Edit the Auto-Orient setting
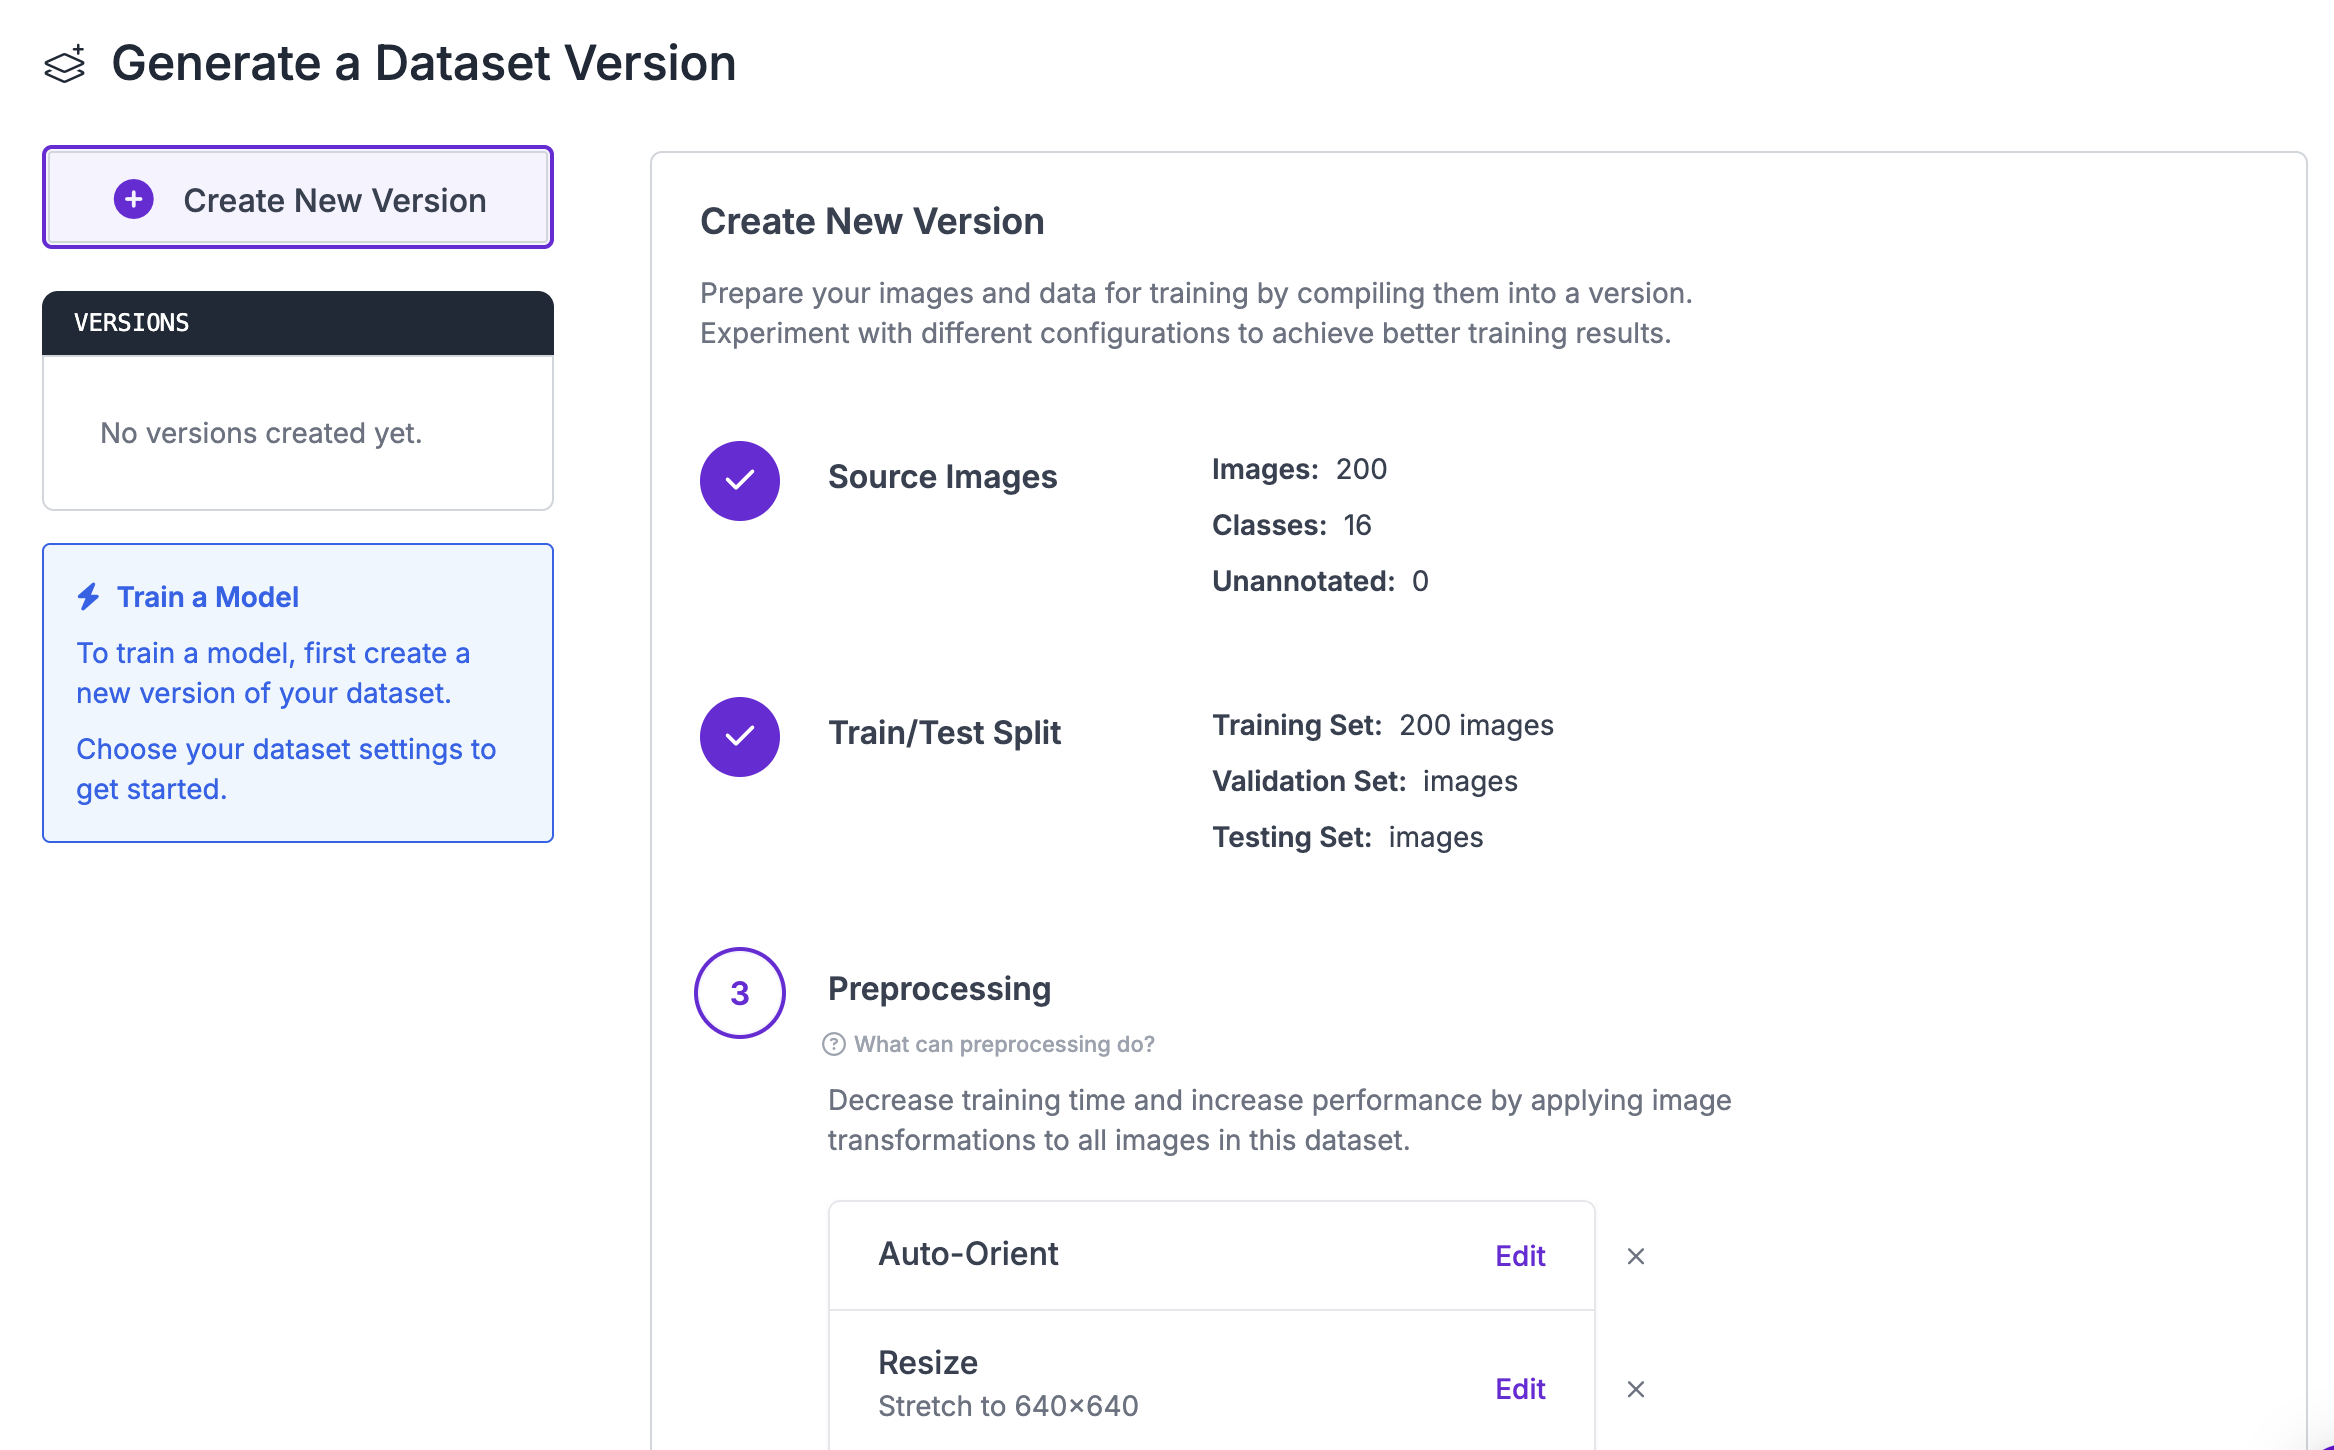The height and width of the screenshot is (1450, 2334). tap(1519, 1256)
